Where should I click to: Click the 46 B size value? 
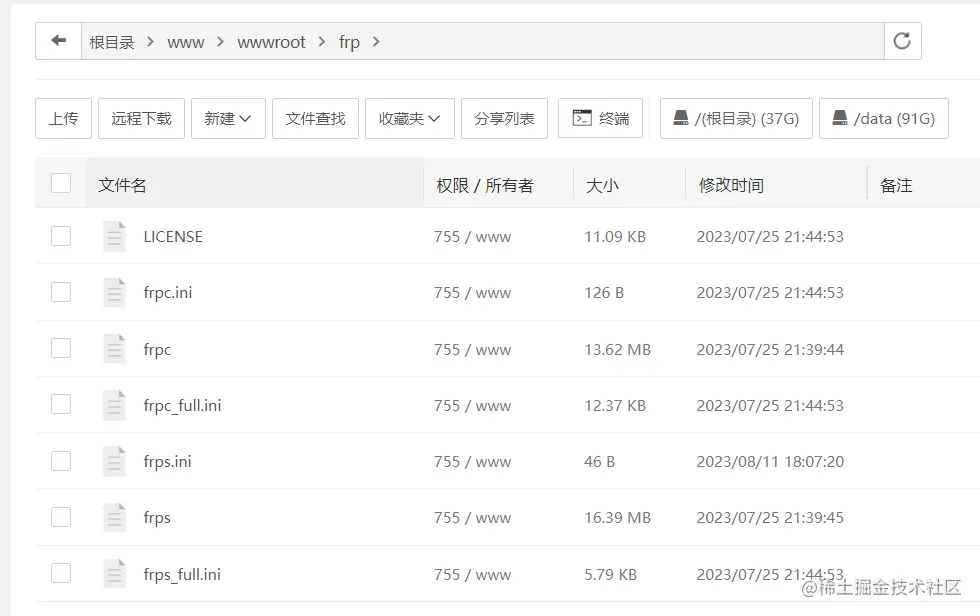pos(599,462)
